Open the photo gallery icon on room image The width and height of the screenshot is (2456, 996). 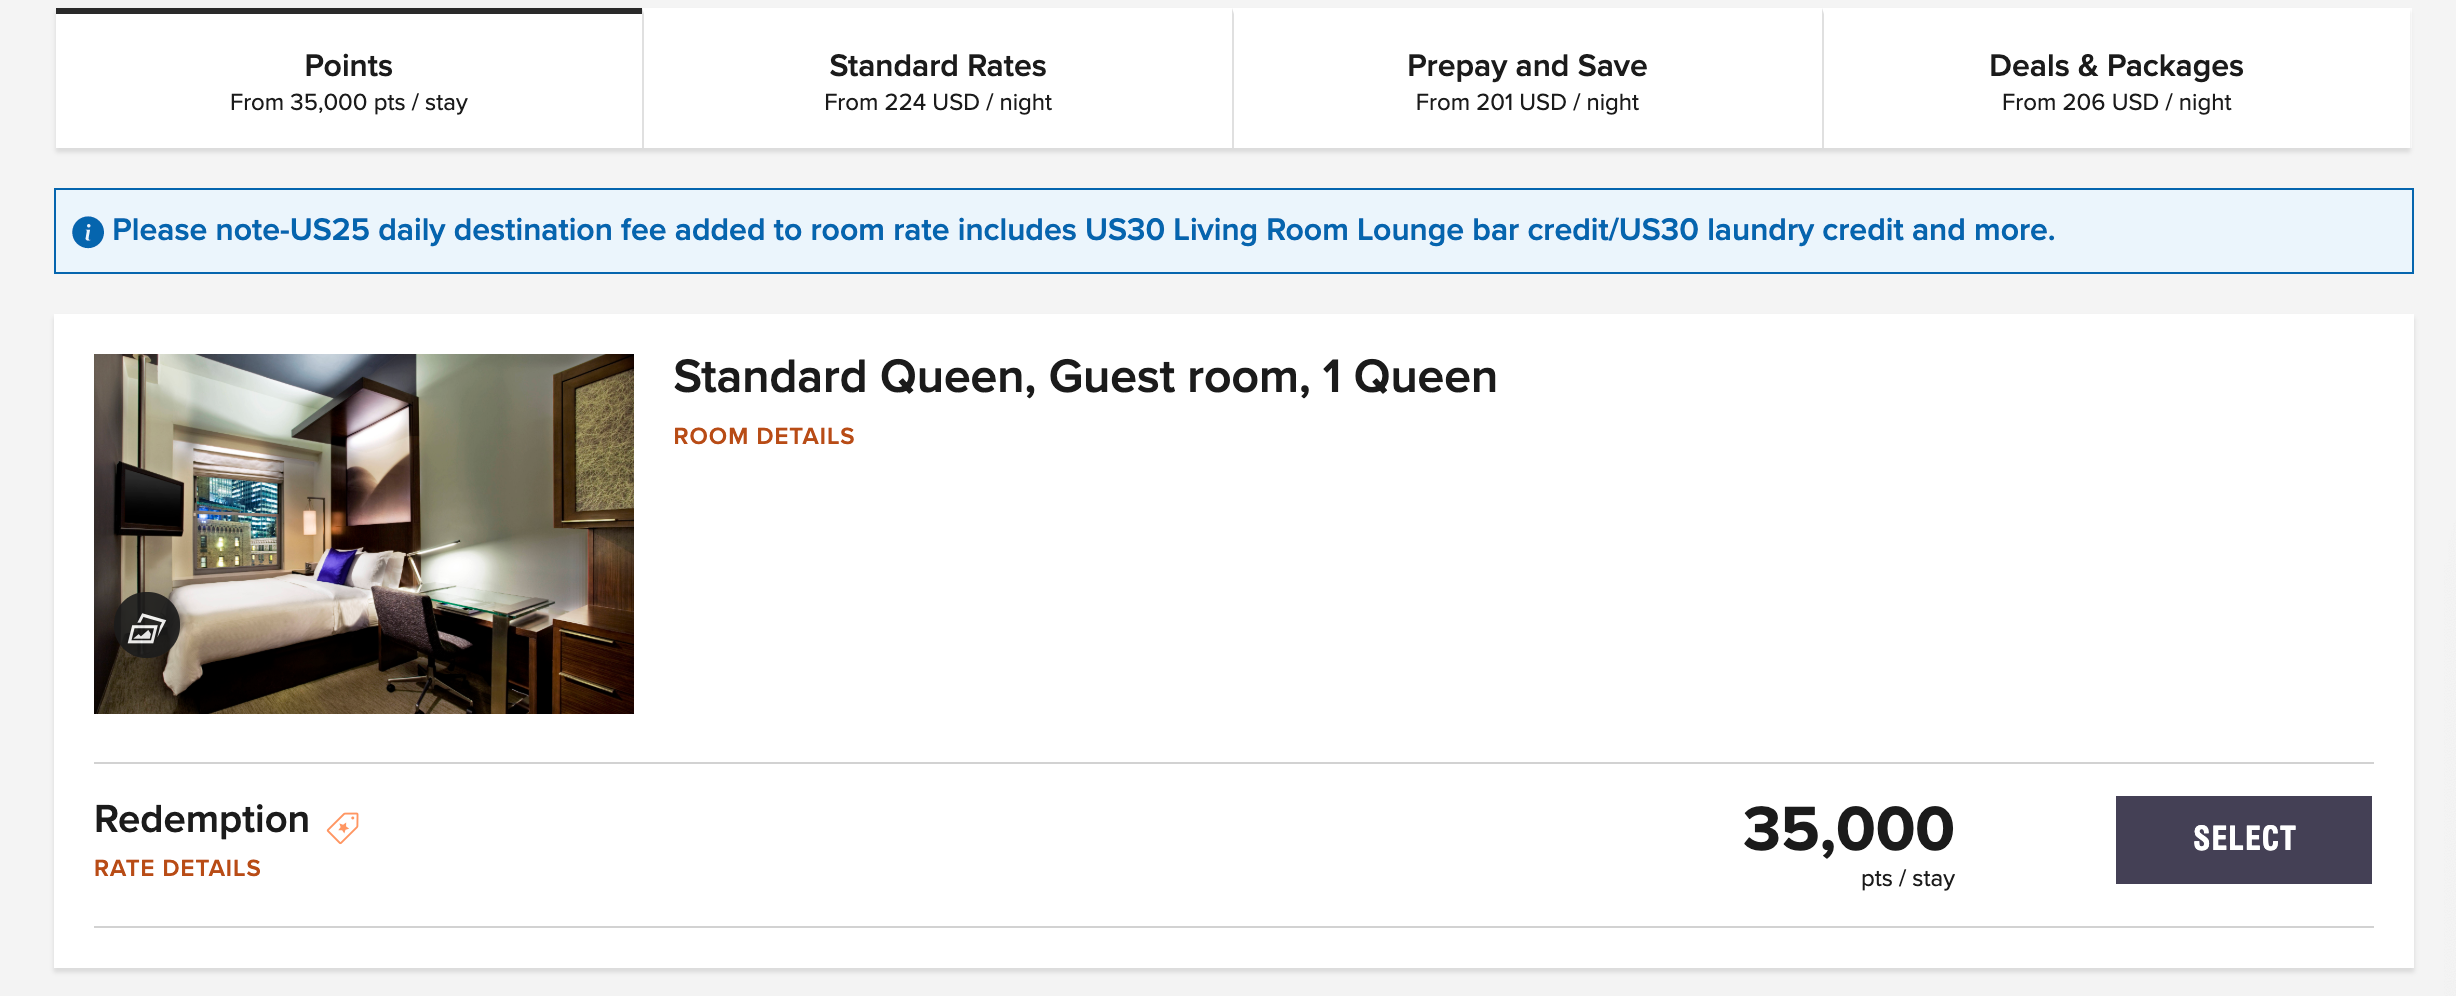[x=147, y=627]
